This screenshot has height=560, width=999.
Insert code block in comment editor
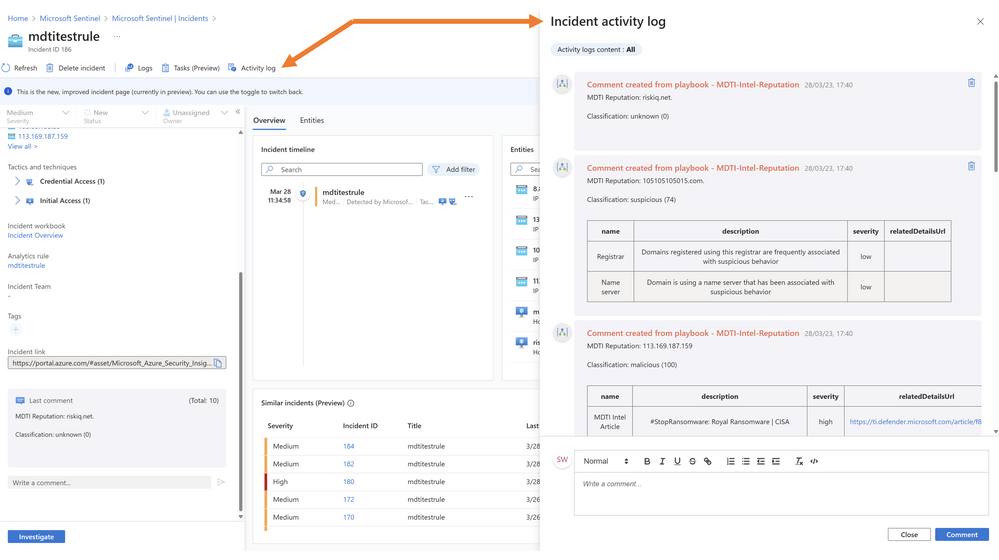click(814, 461)
